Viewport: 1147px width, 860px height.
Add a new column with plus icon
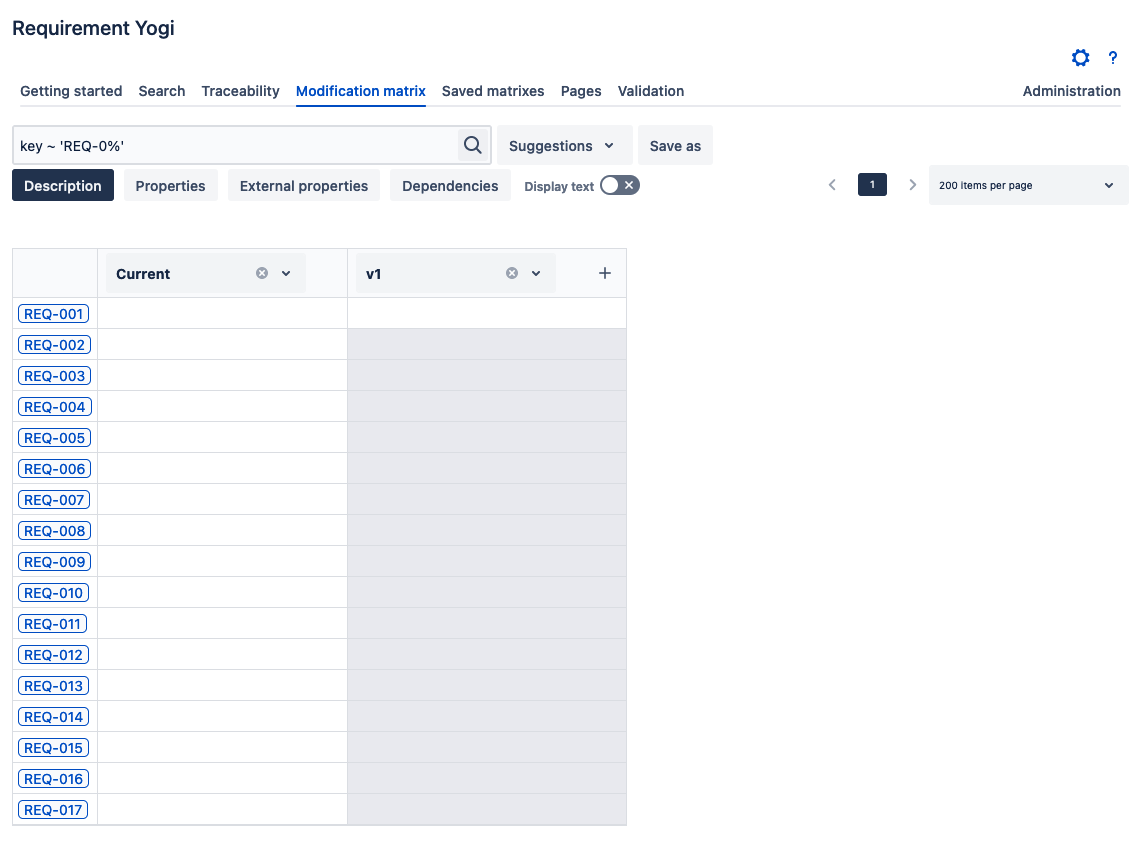point(604,273)
